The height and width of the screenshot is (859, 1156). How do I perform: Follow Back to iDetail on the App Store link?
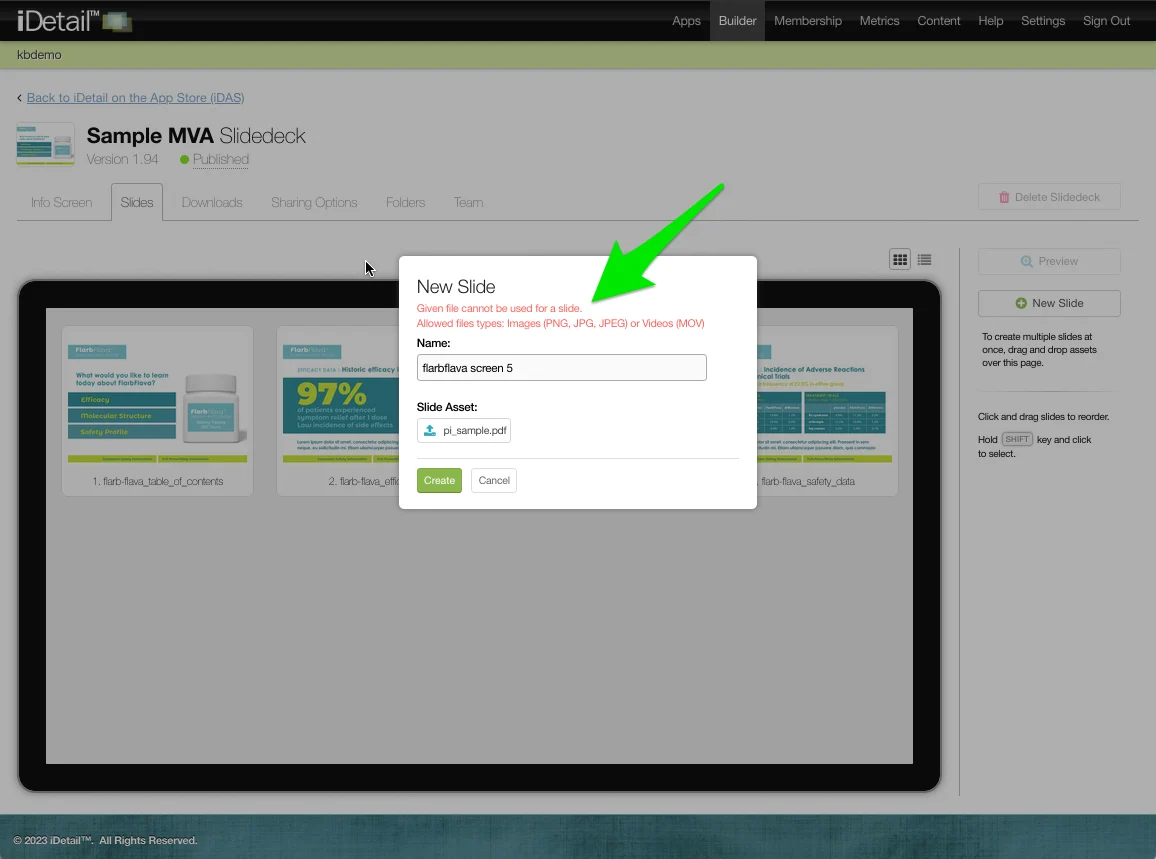pyautogui.click(x=136, y=98)
